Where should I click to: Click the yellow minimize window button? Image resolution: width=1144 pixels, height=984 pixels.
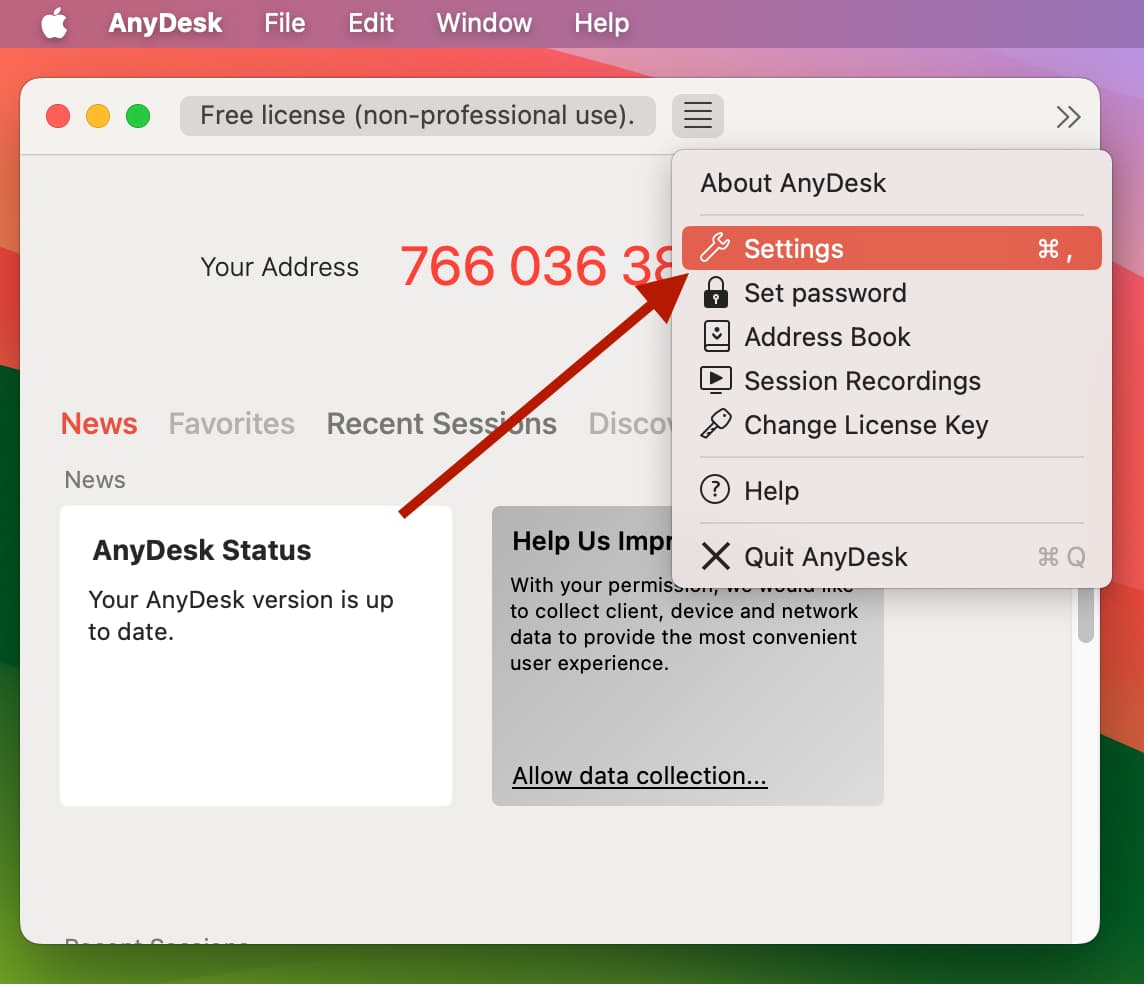98,116
